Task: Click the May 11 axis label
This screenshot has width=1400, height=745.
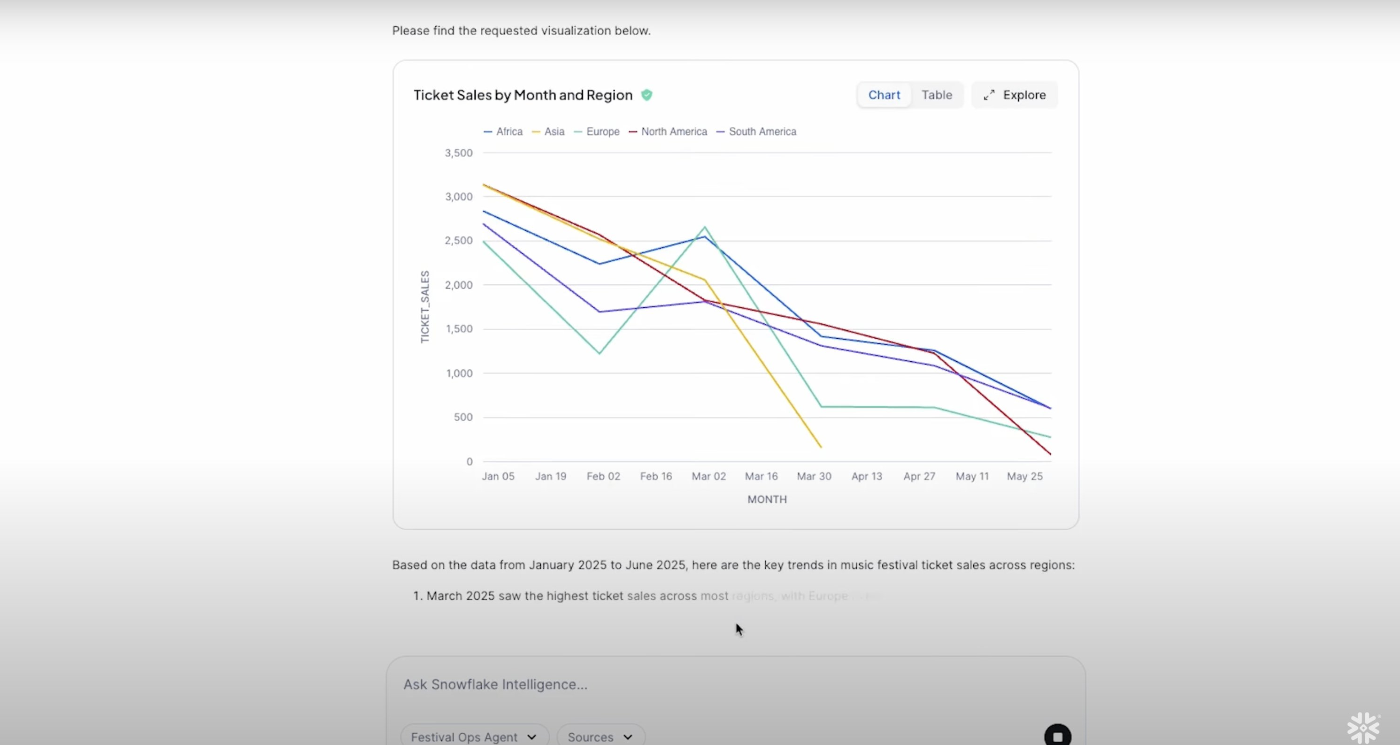Action: [x=972, y=477]
